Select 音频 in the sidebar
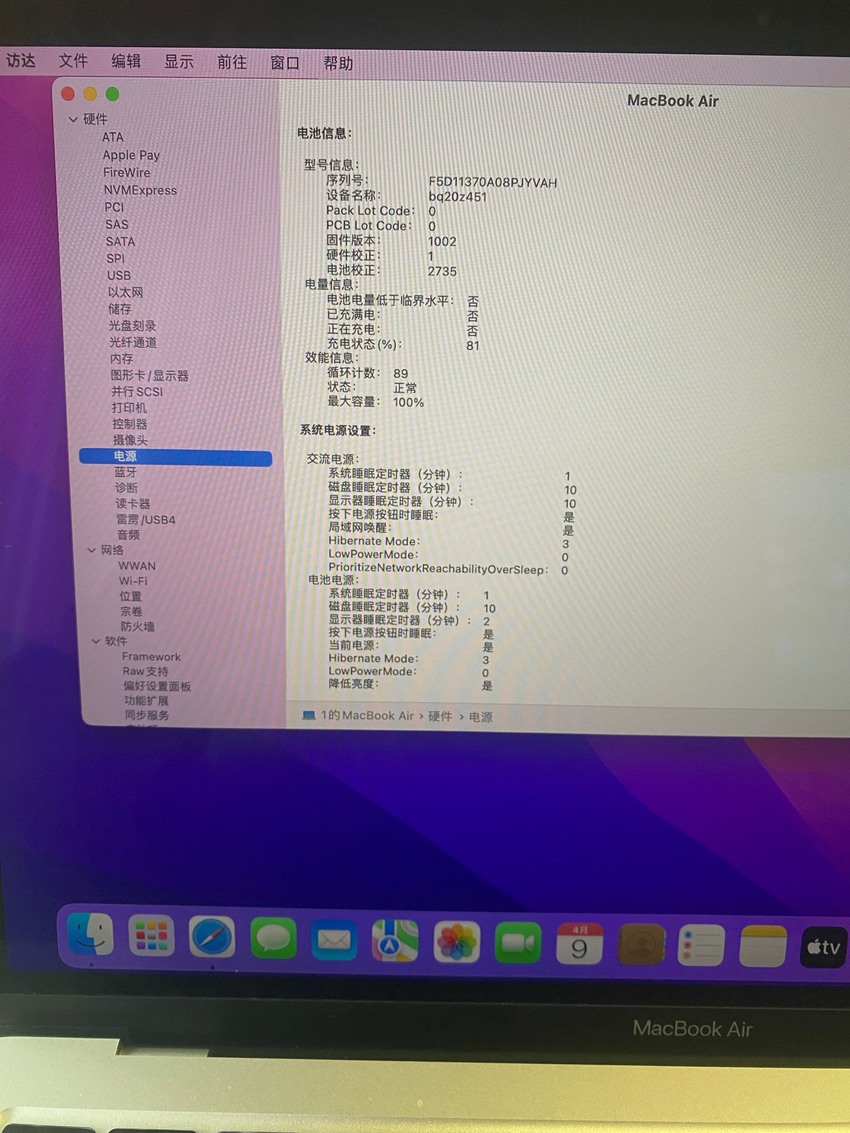This screenshot has height=1133, width=850. (128, 535)
